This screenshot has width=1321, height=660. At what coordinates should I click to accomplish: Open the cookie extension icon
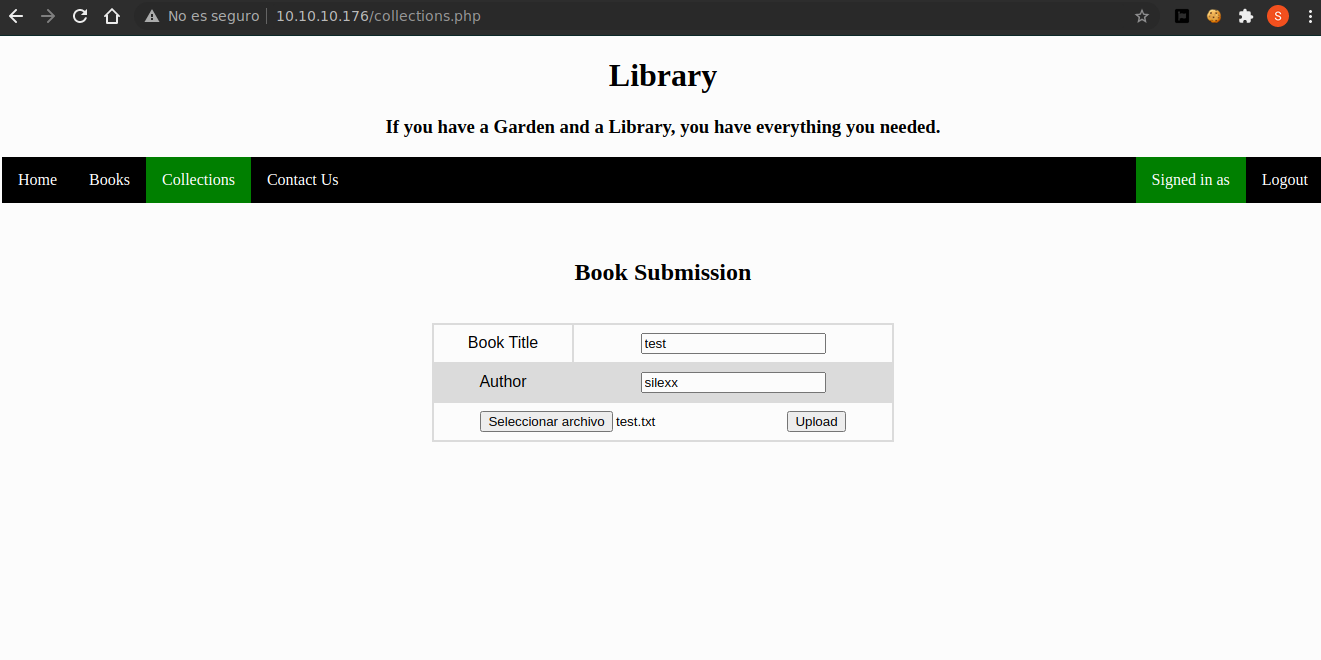coord(1214,16)
